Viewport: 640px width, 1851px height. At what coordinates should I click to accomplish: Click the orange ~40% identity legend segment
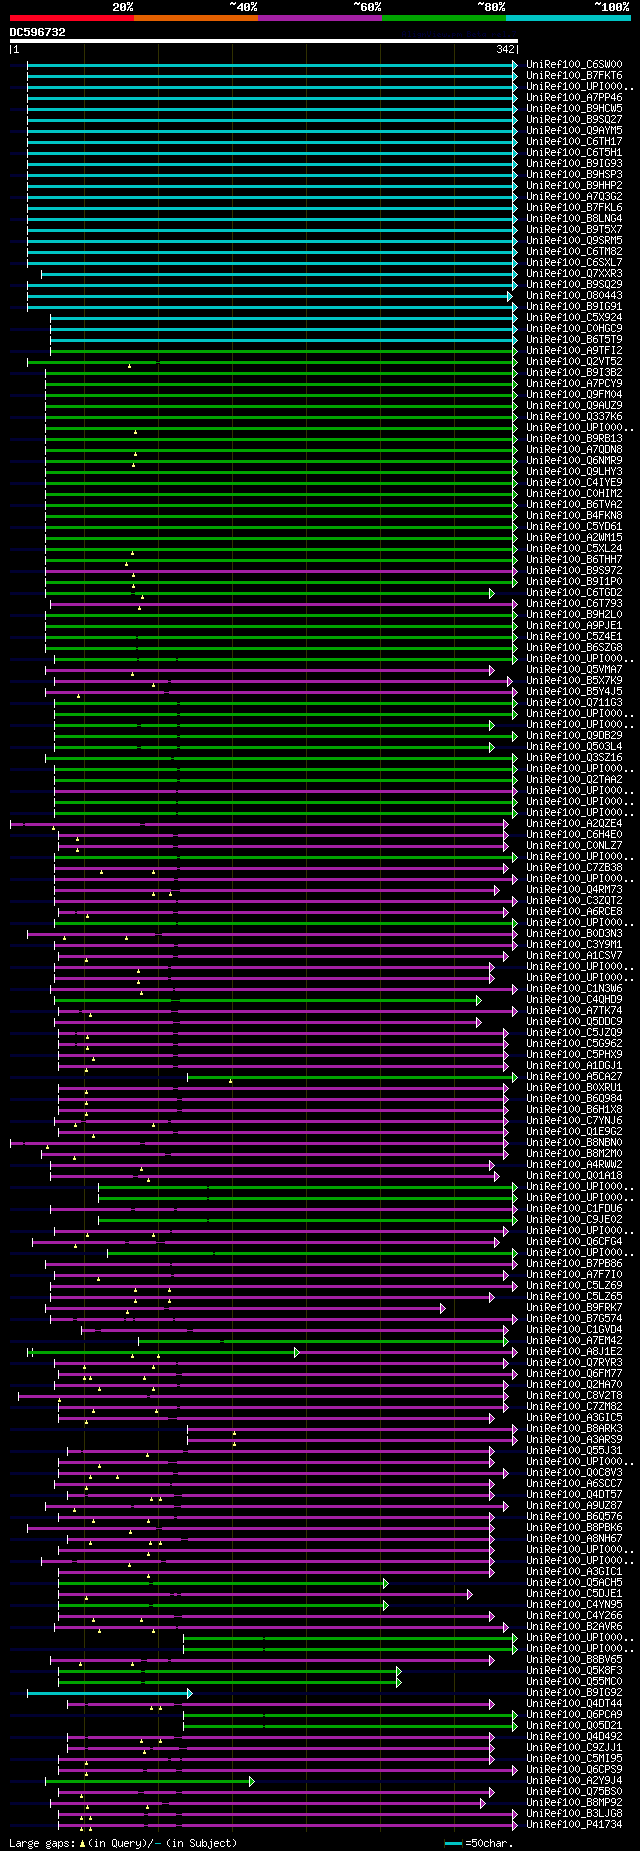point(196,18)
